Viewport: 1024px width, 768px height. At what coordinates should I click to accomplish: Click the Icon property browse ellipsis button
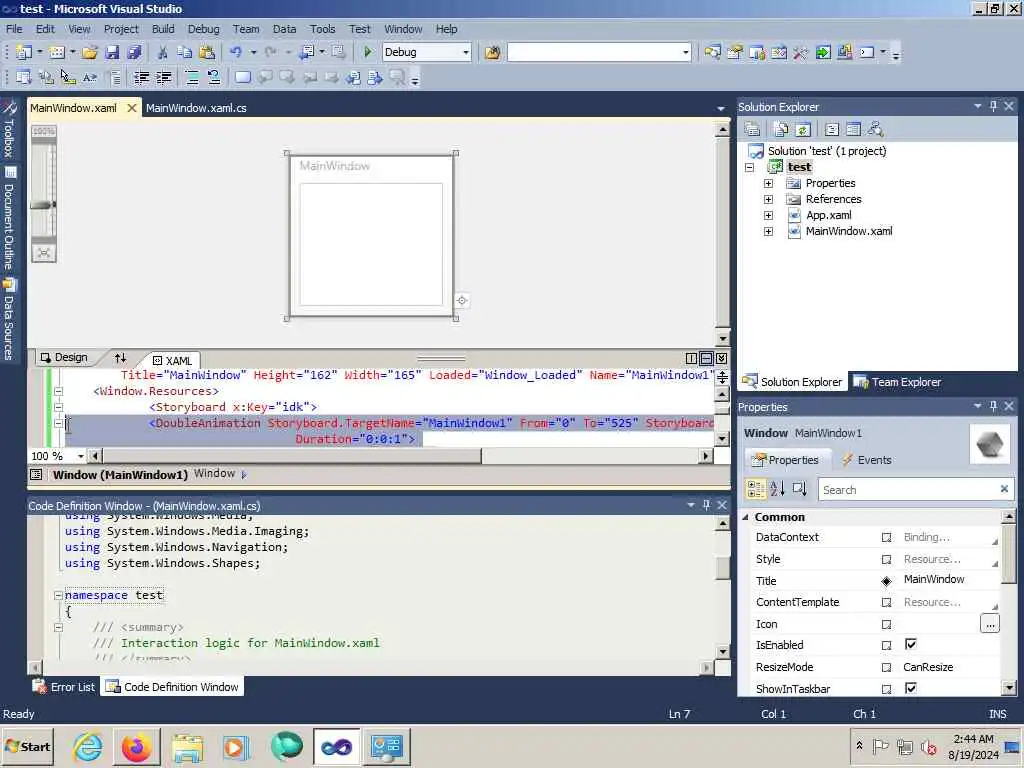tap(990, 624)
